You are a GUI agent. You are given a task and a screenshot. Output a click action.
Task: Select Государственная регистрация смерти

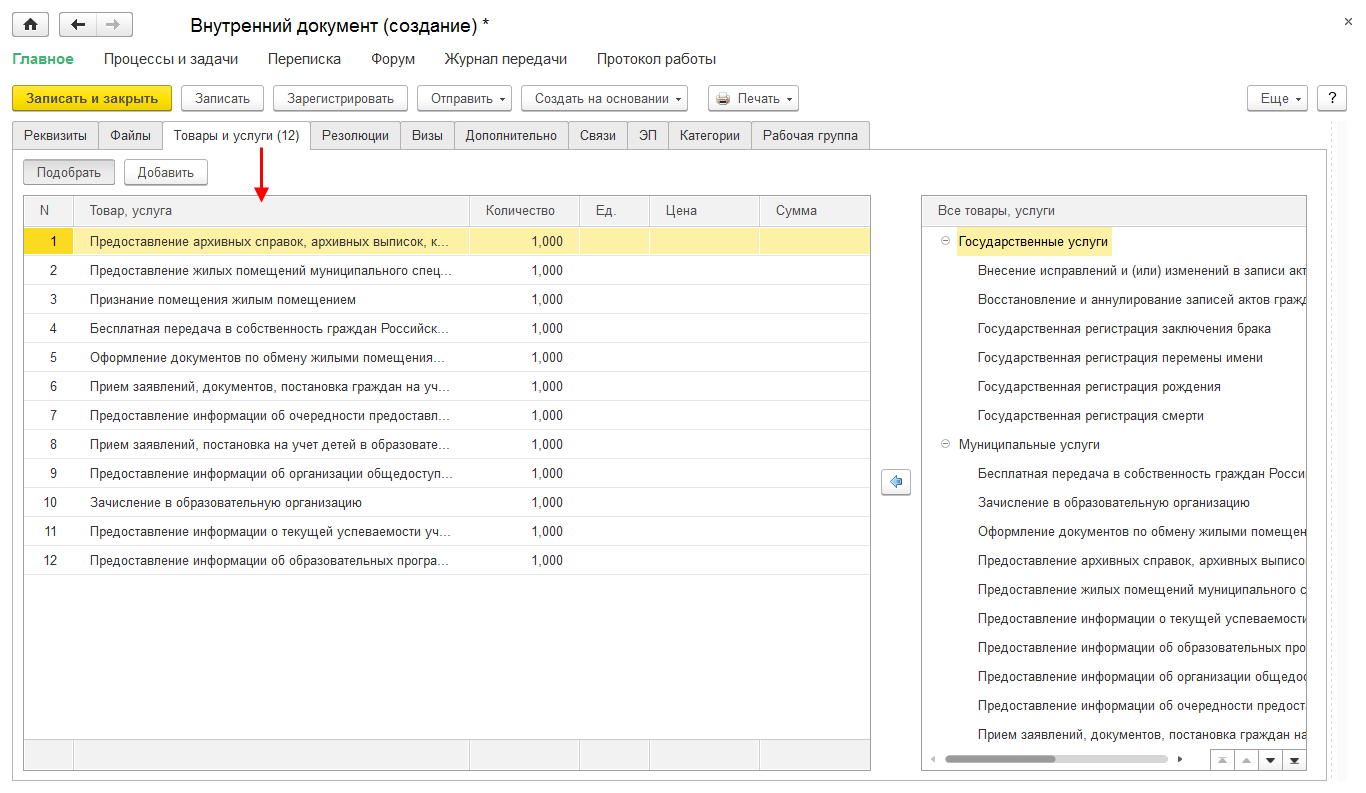[x=1090, y=415]
